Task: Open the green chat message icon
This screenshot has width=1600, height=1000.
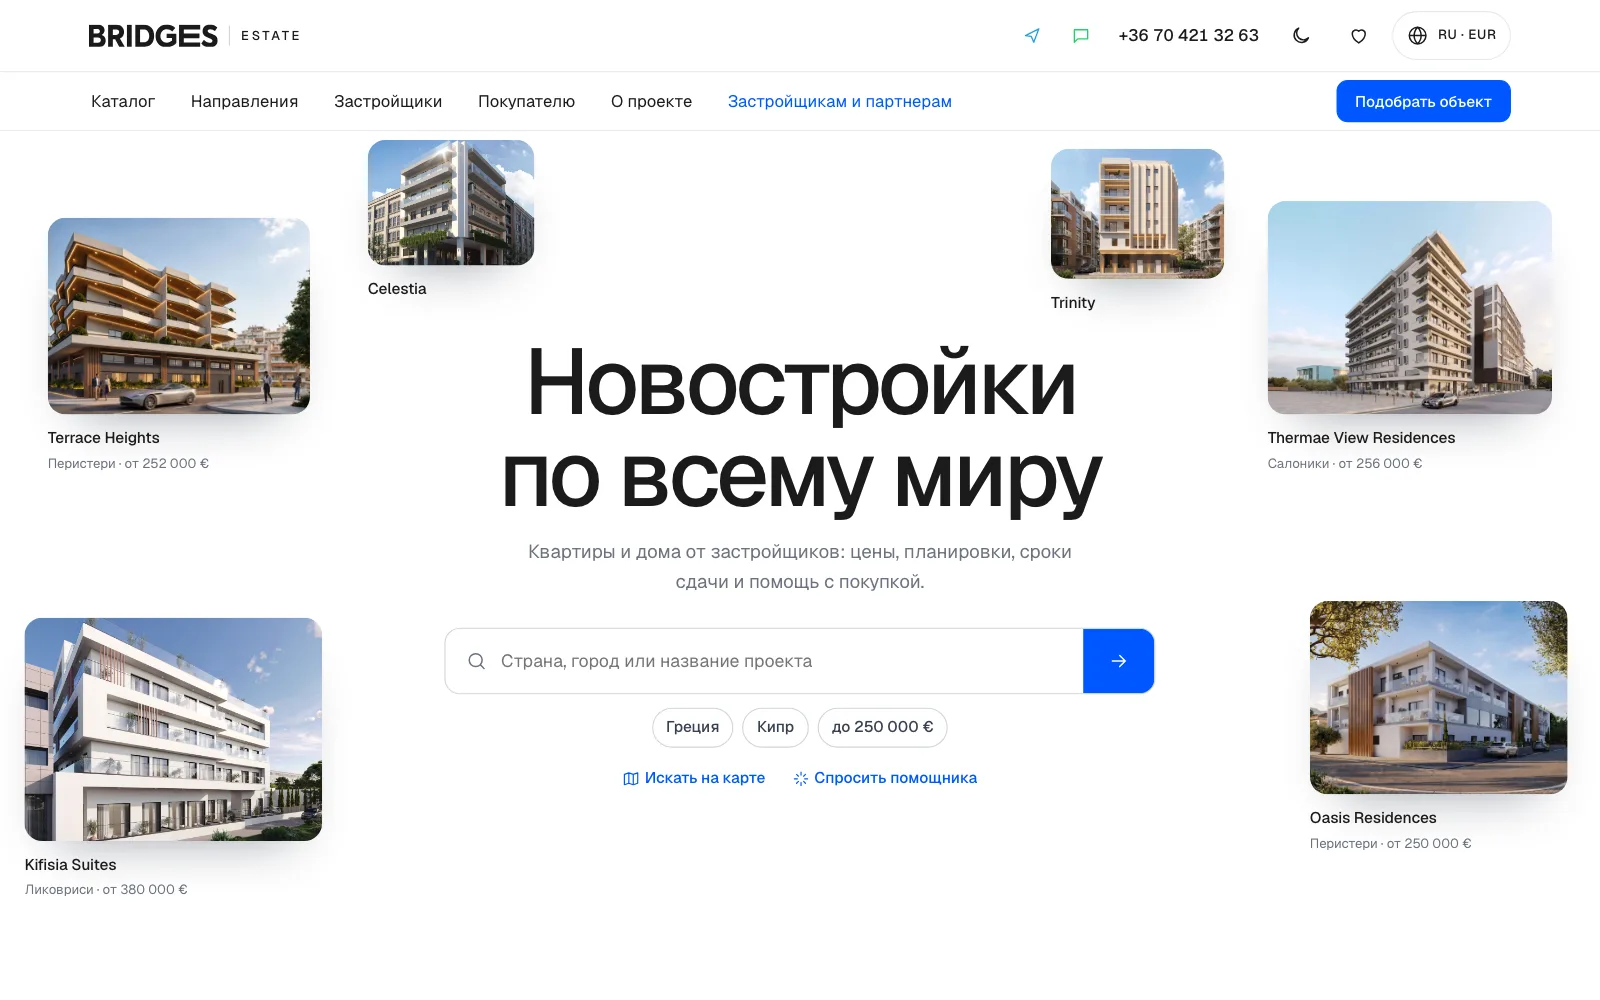Action: 1081,36
